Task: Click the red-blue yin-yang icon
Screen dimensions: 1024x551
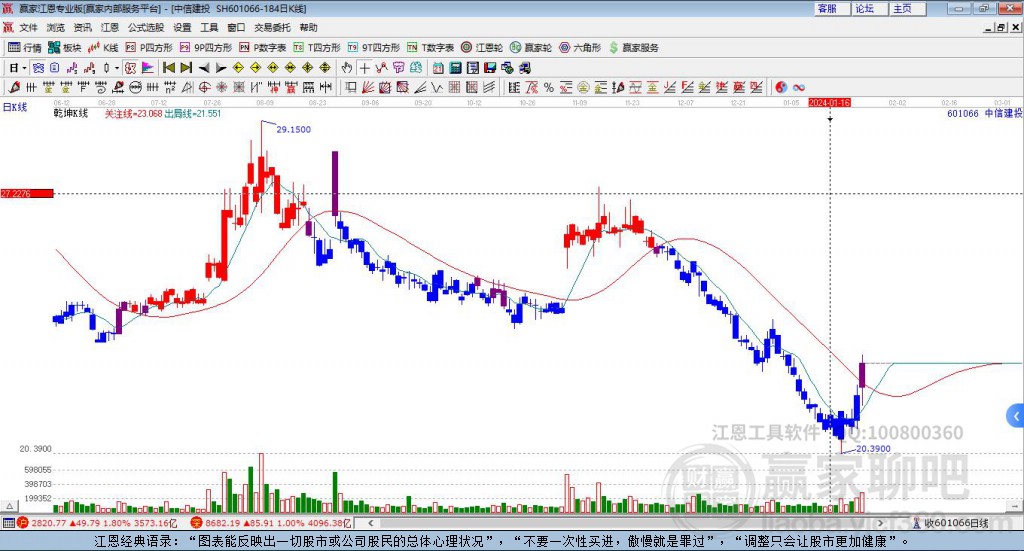Action: [781, 87]
